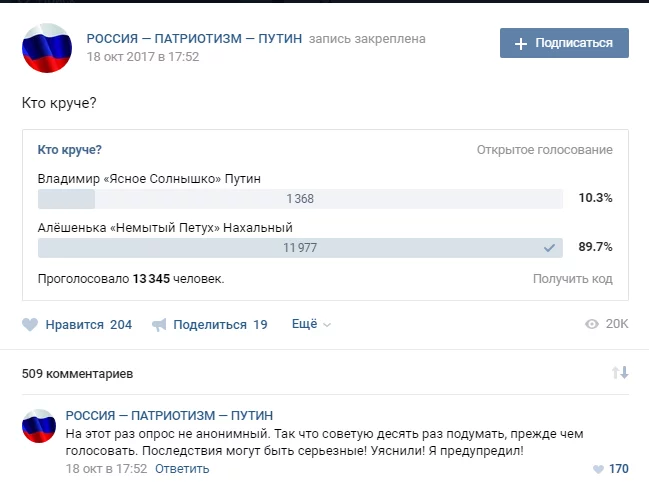Image resolution: width=649 pixels, height=482 pixels.
Task: Click the checkmark on Нахальный poll option
Action: 549,247
